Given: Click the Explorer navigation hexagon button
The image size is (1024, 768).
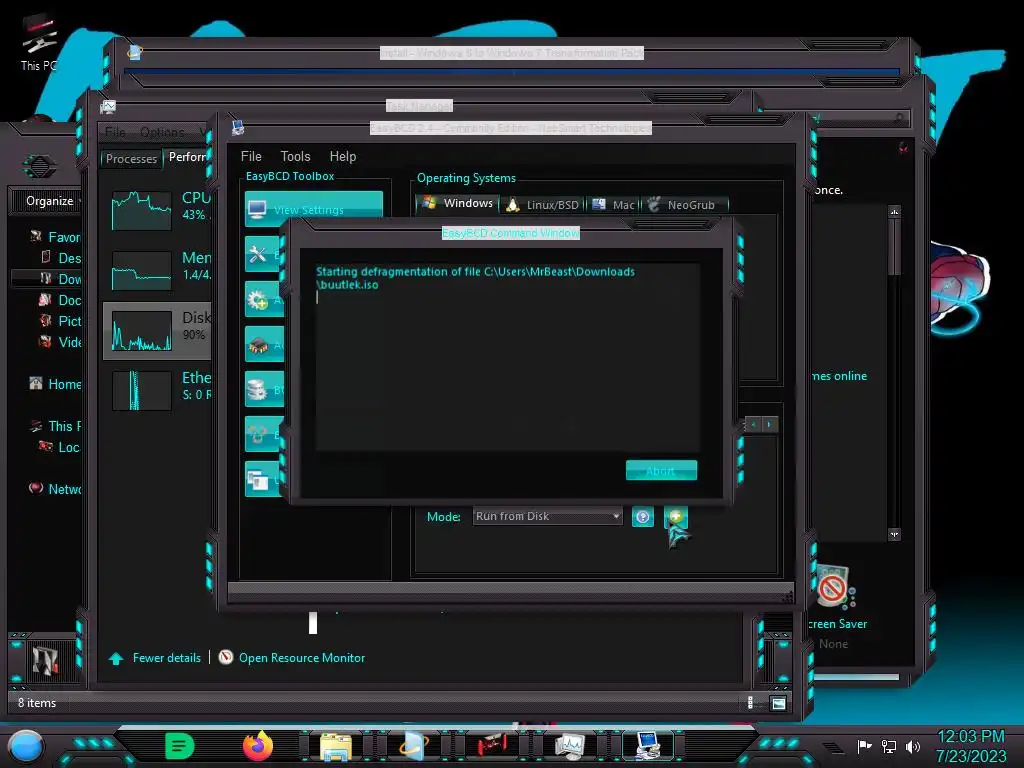Looking at the screenshot, I should coord(39,166).
